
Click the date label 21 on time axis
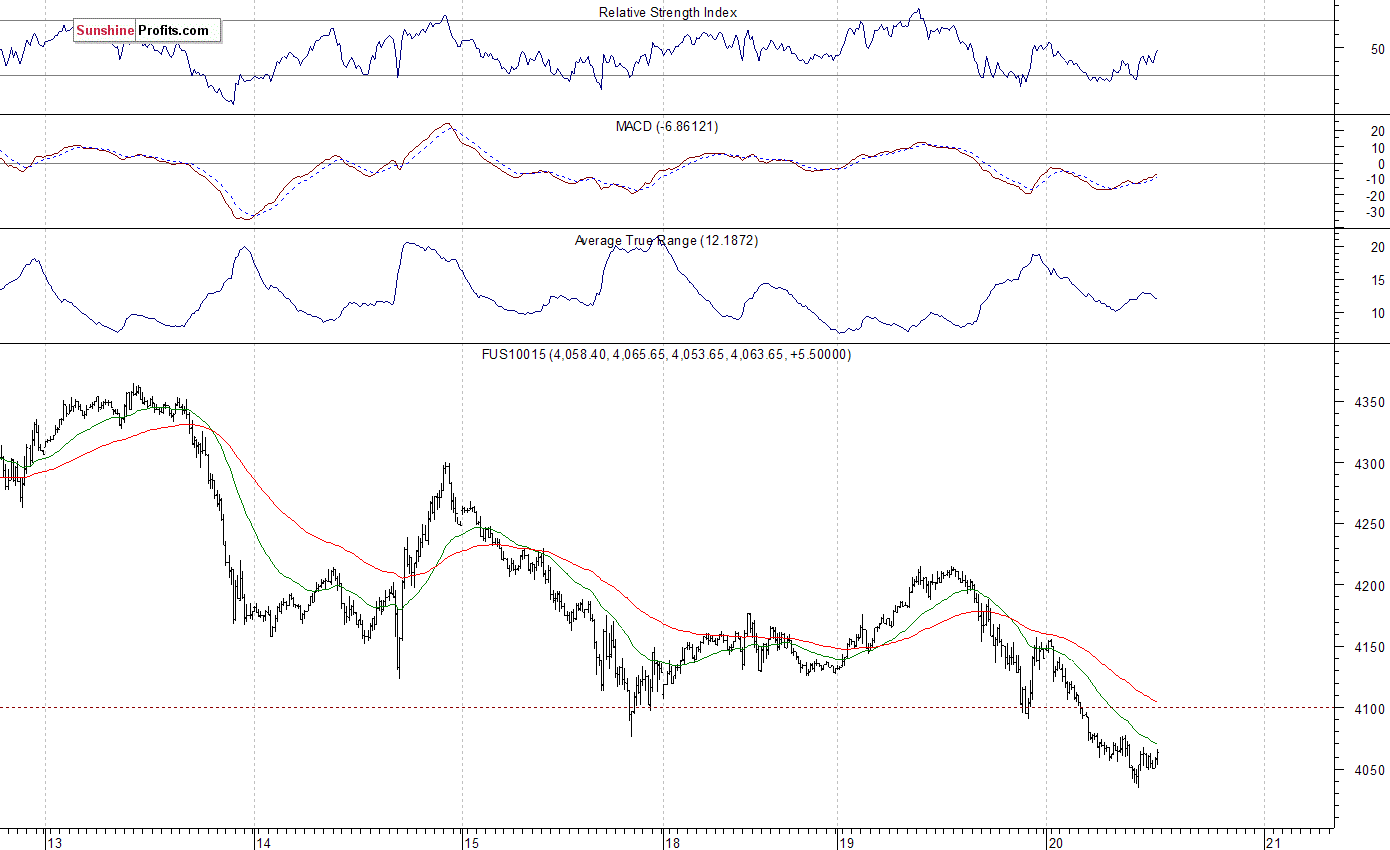pos(1273,842)
